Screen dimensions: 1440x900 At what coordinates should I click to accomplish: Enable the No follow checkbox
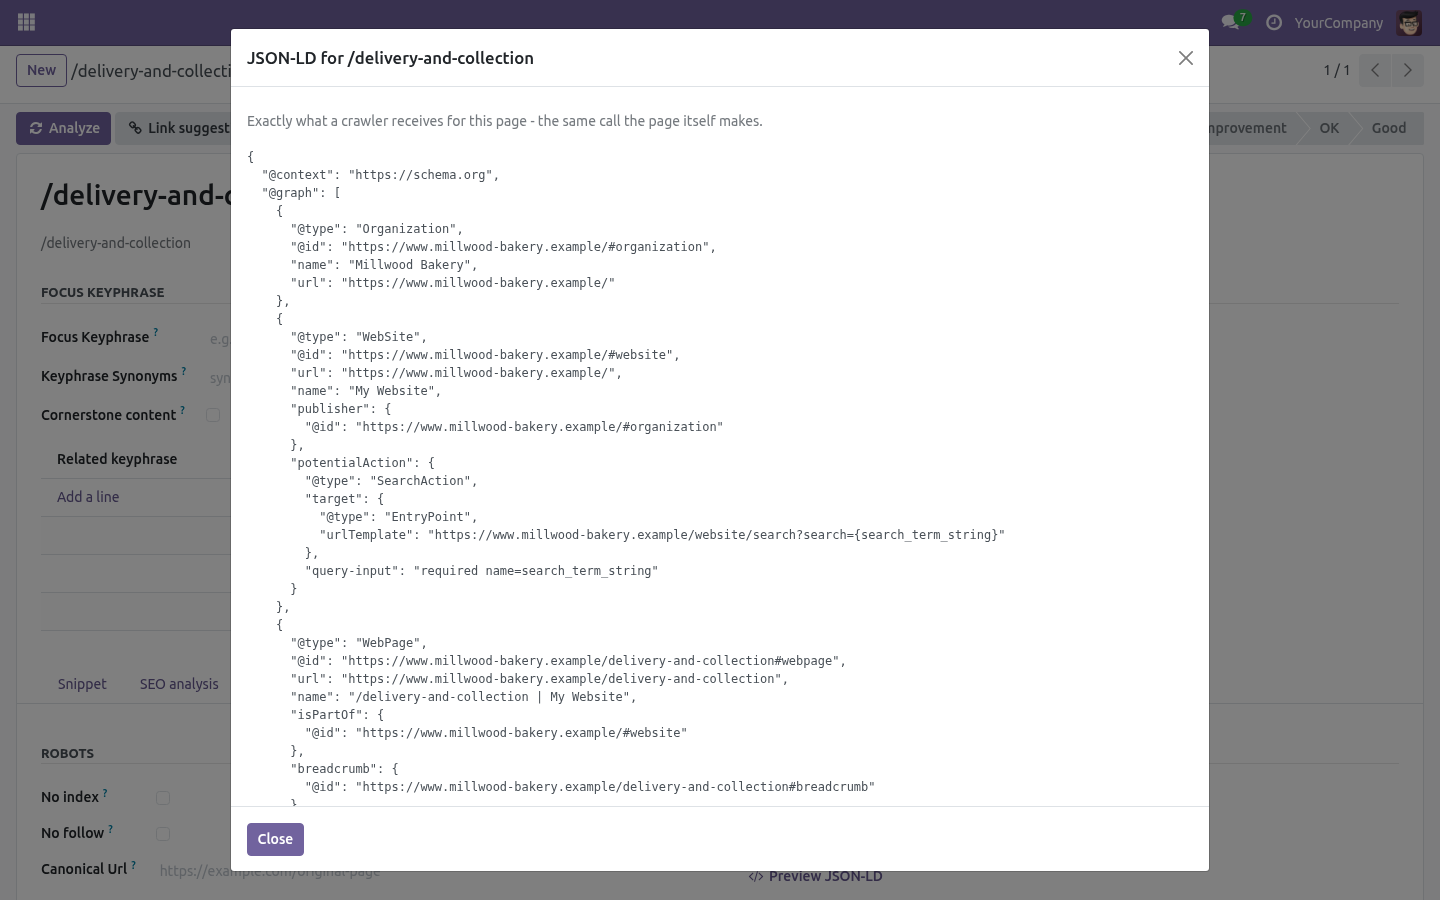pyautogui.click(x=163, y=833)
